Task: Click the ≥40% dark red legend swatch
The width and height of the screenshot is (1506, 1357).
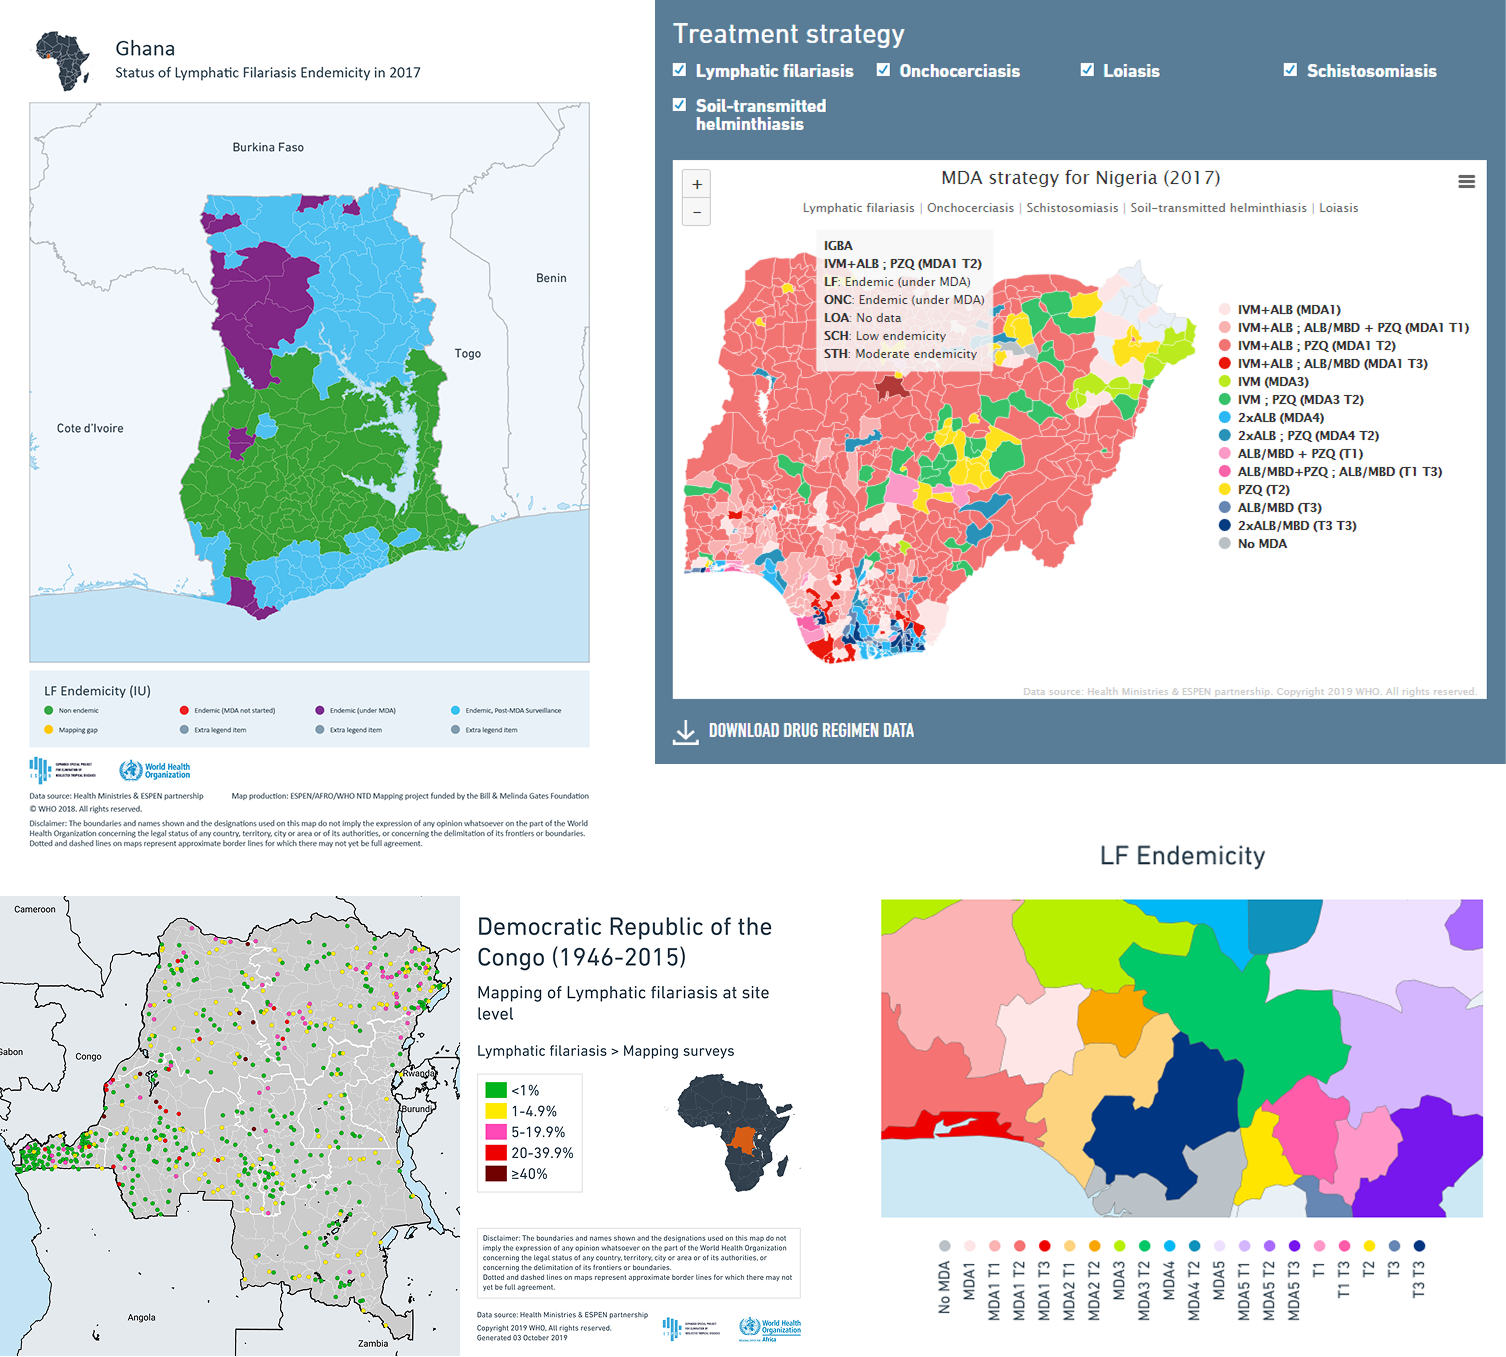Action: point(496,1174)
